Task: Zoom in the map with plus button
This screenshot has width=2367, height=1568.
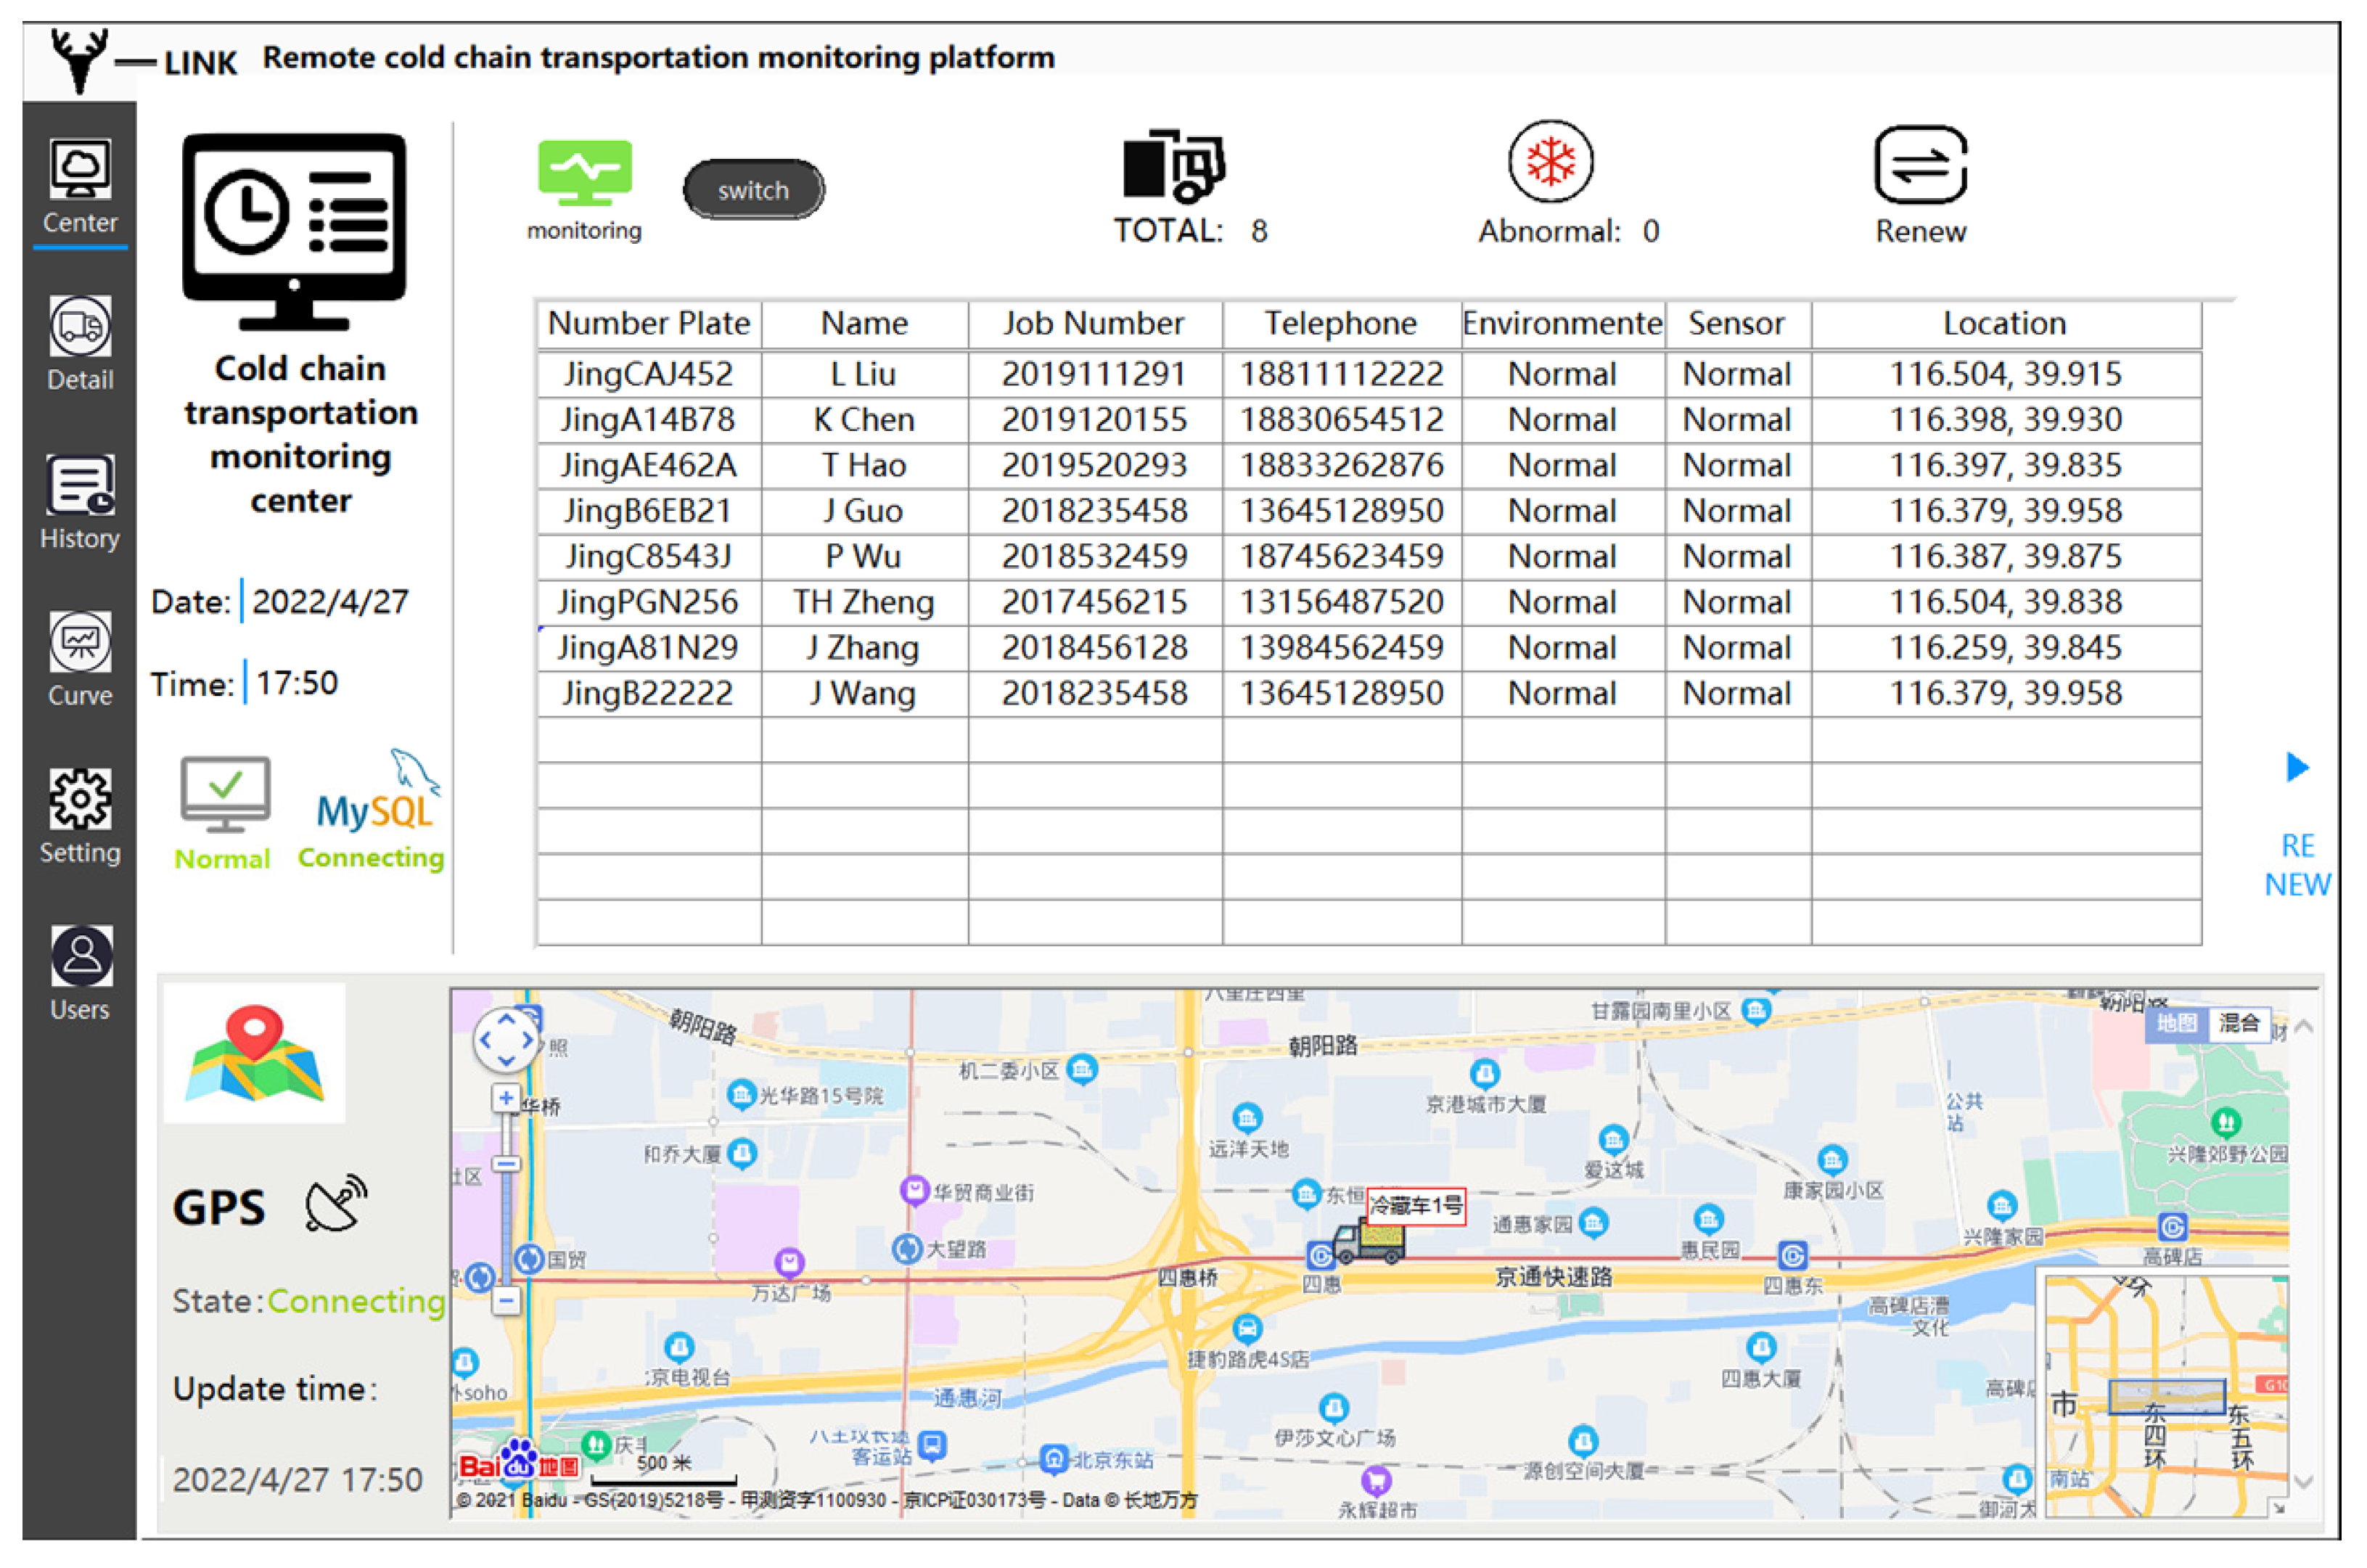Action: pyautogui.click(x=506, y=1099)
